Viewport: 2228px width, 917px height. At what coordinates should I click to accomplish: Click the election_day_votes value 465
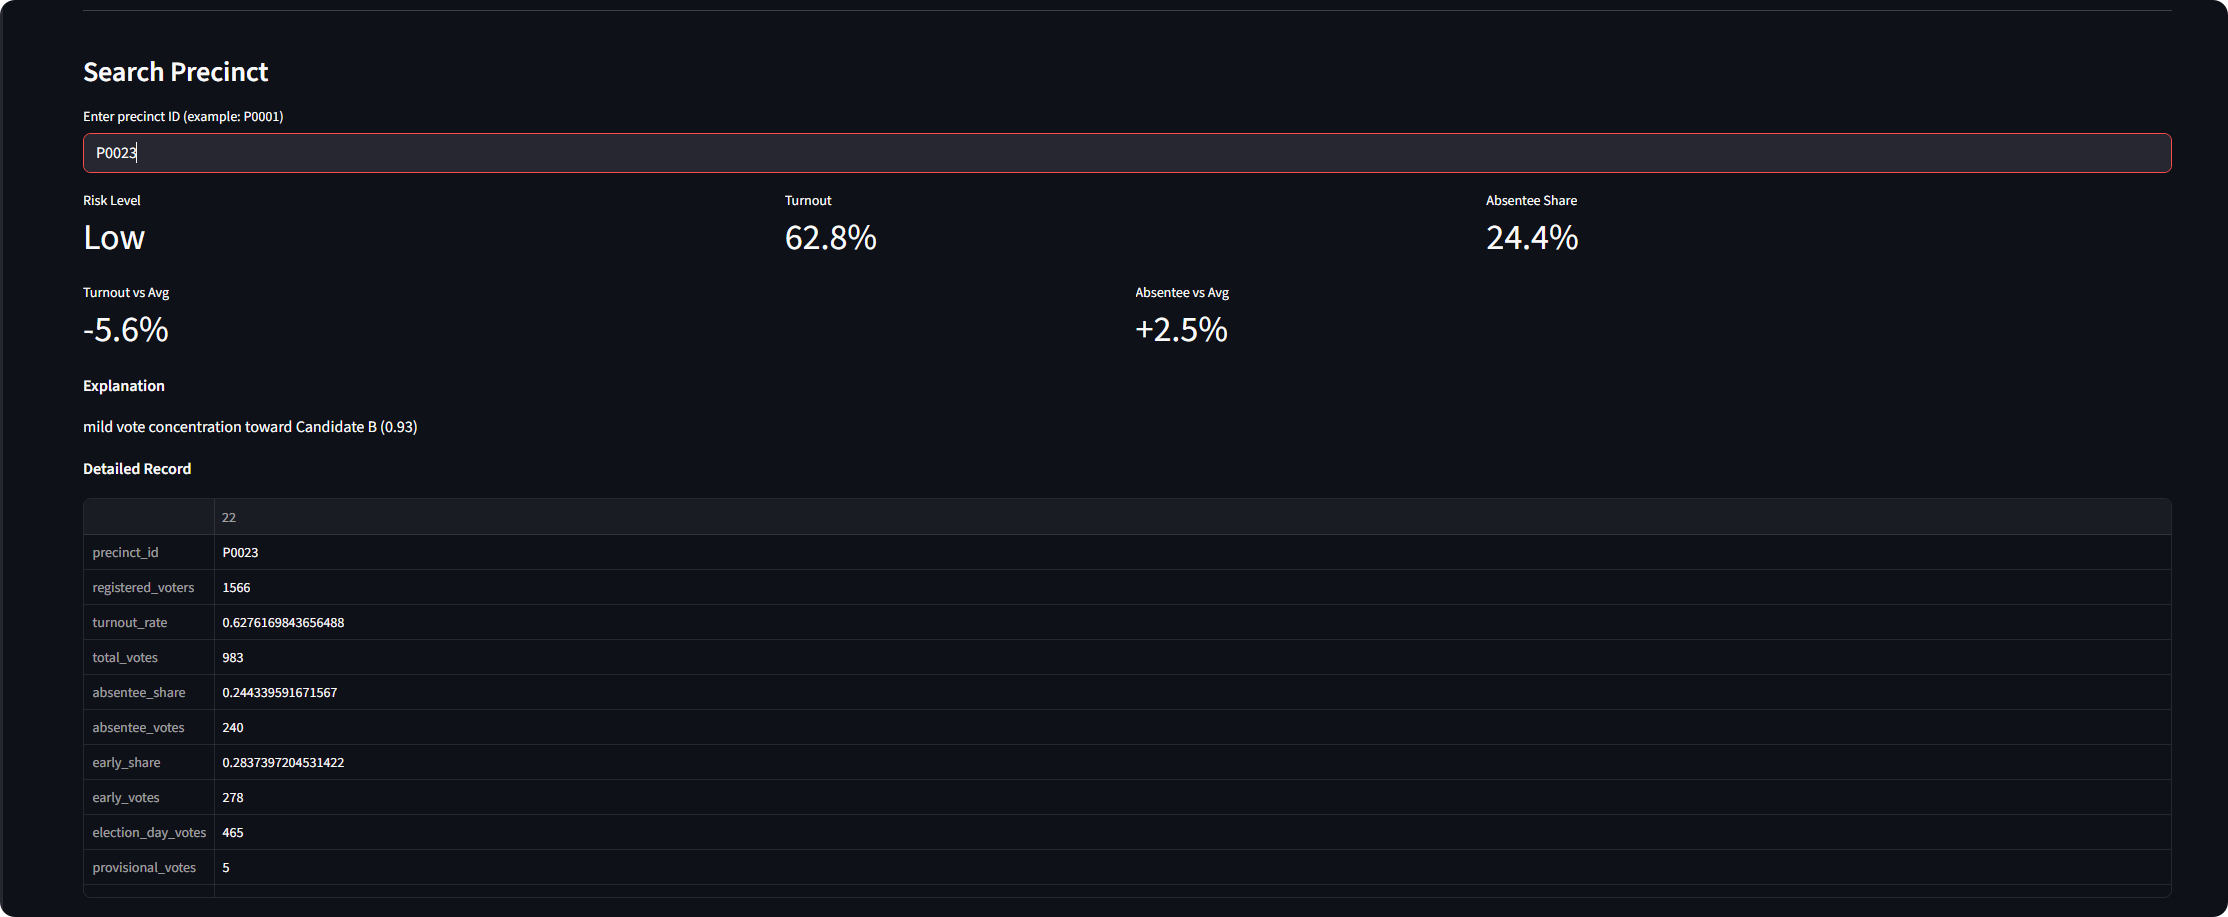point(233,832)
